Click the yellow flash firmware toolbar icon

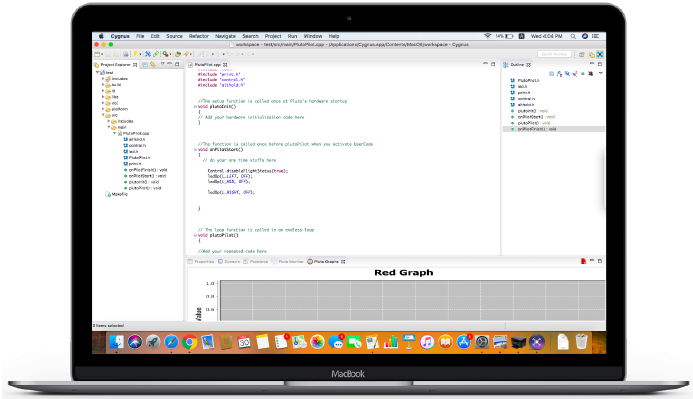(x=136, y=54)
